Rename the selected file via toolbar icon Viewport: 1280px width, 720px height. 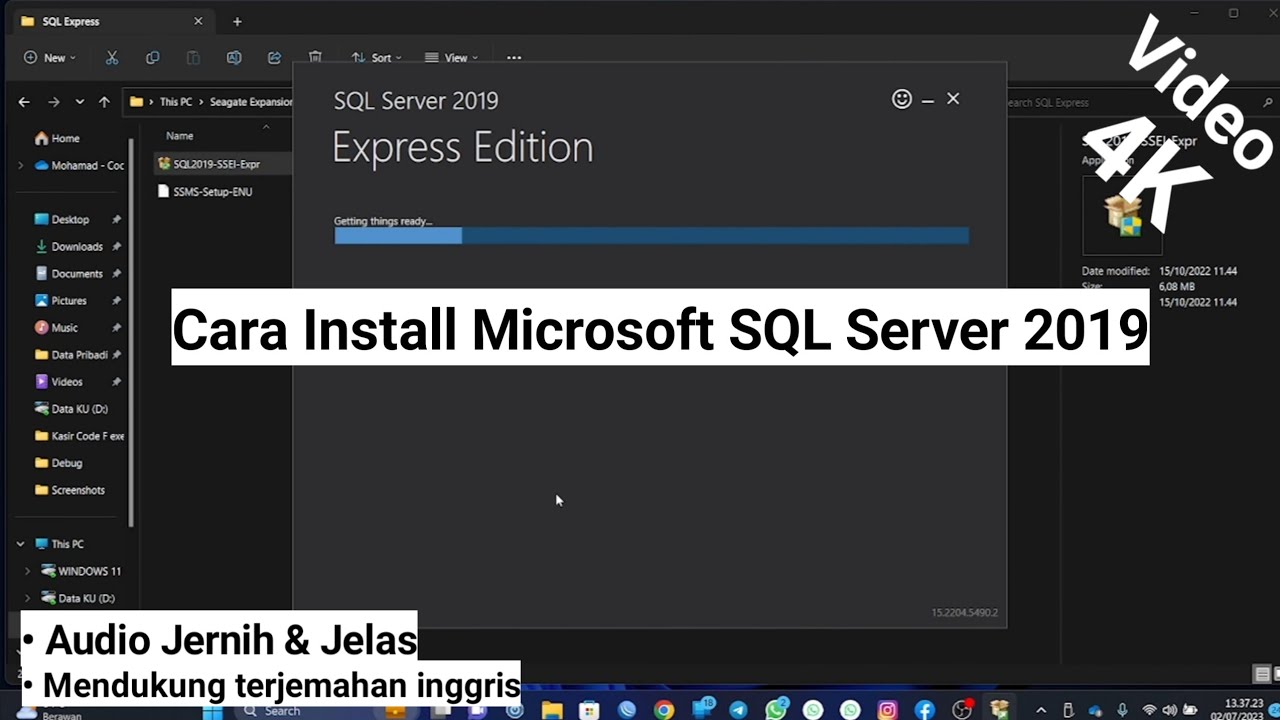[234, 58]
